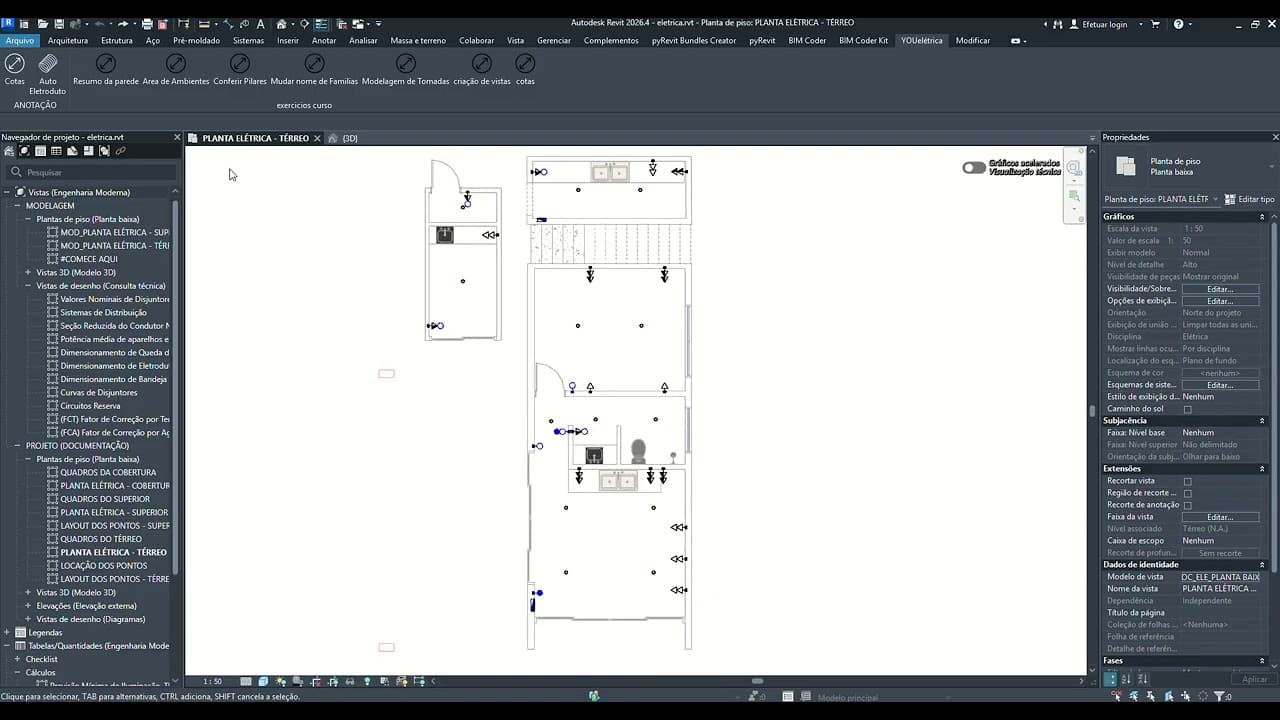Click the Editar tipo button
Screen dimensions: 1280x720
[1250, 199]
